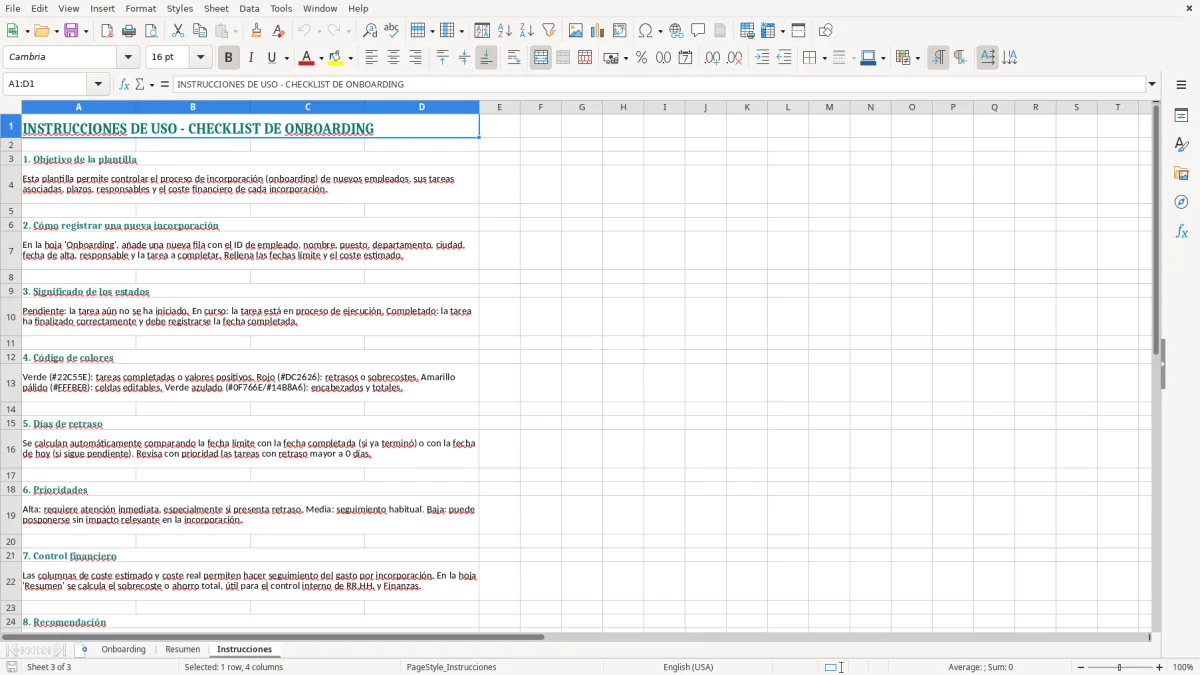
Task: Toggle Center Horizontally alignment
Action: click(393, 58)
